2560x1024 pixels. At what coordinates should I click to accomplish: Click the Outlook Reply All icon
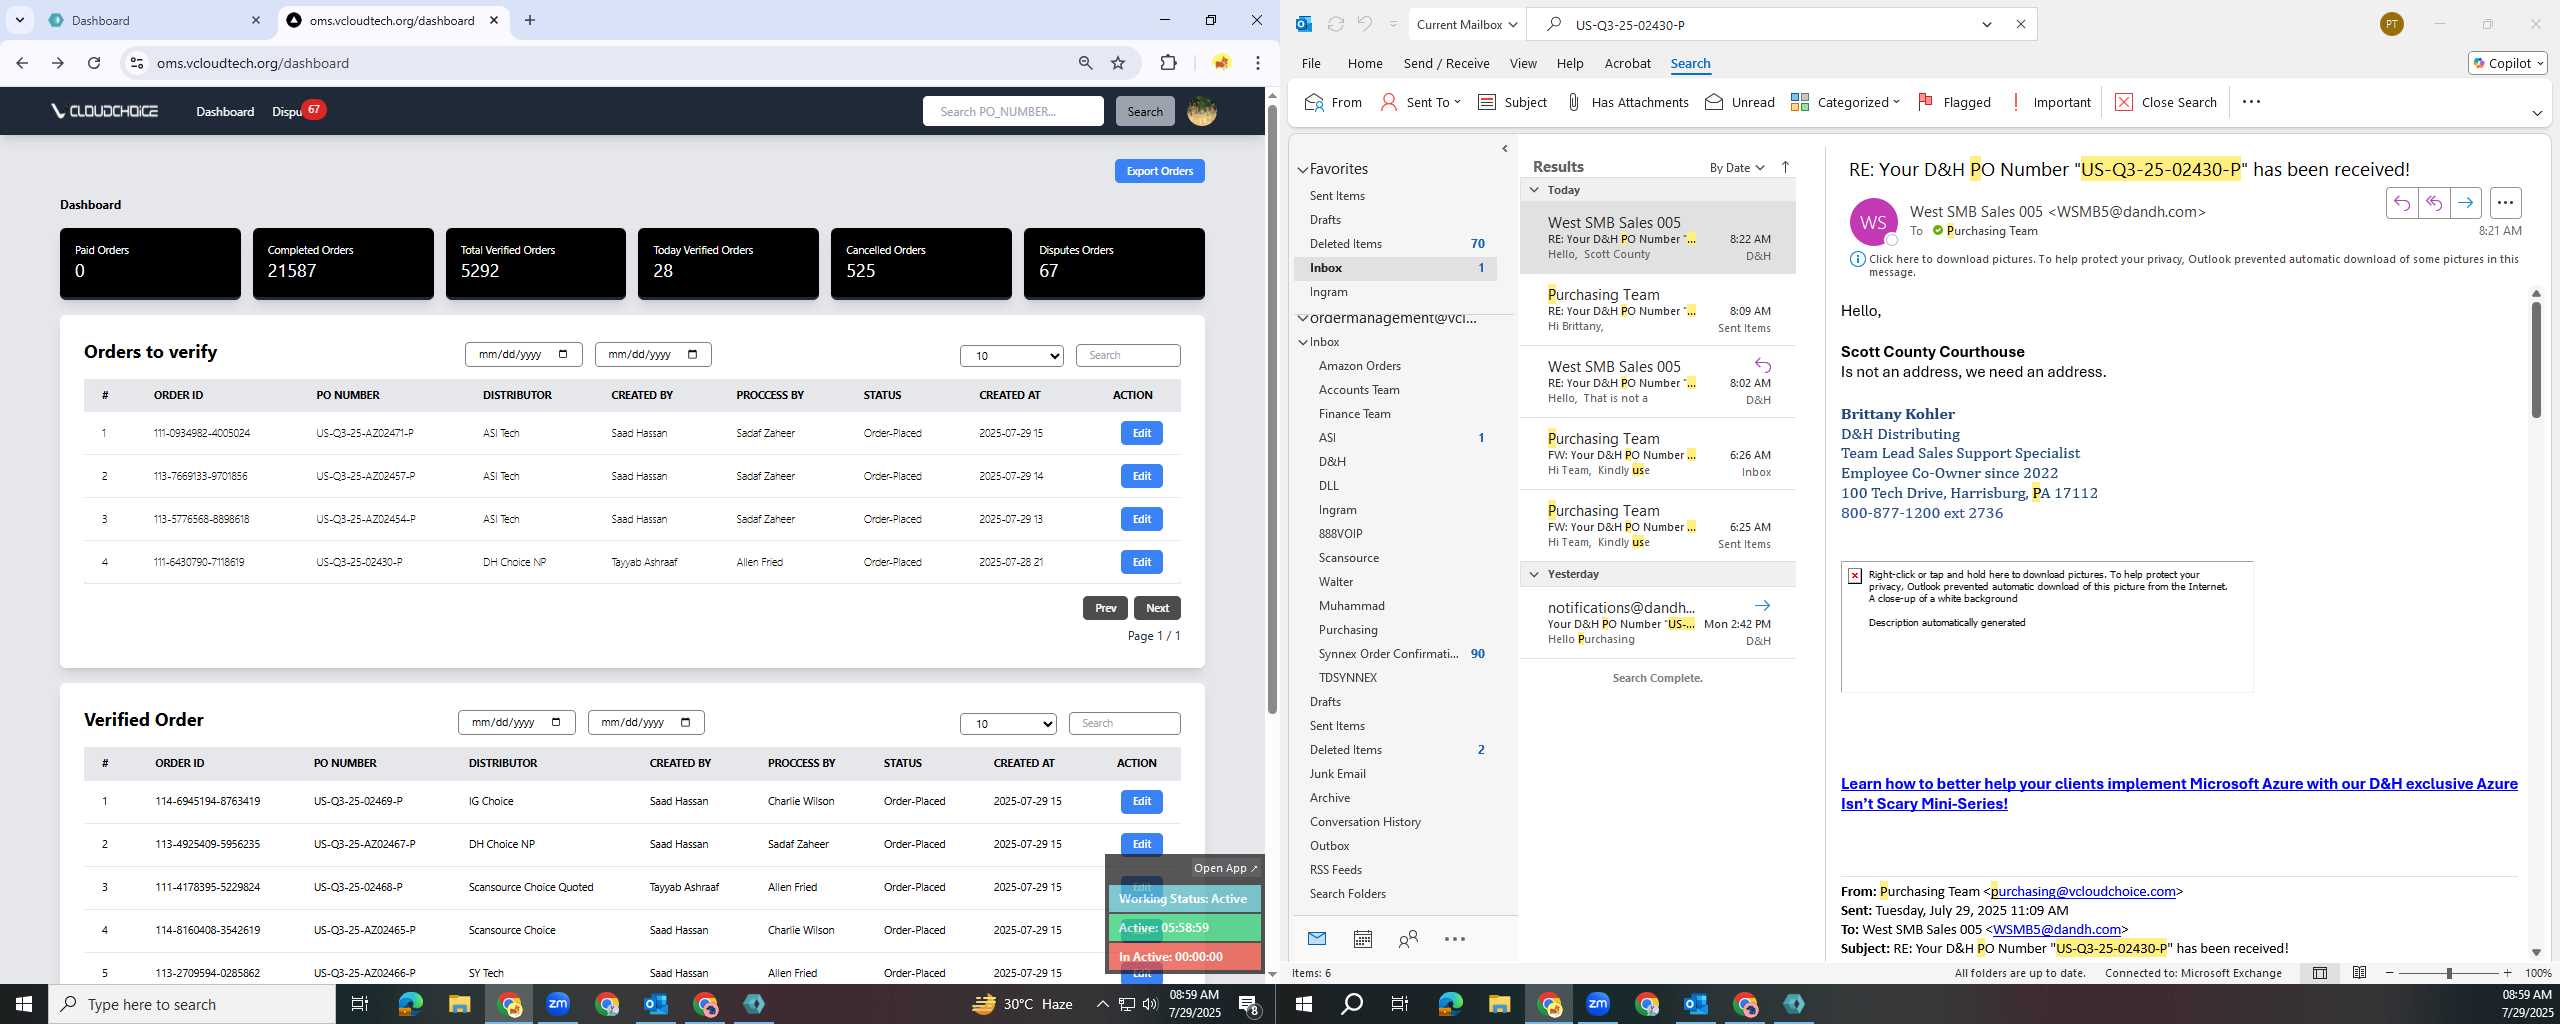click(2433, 203)
